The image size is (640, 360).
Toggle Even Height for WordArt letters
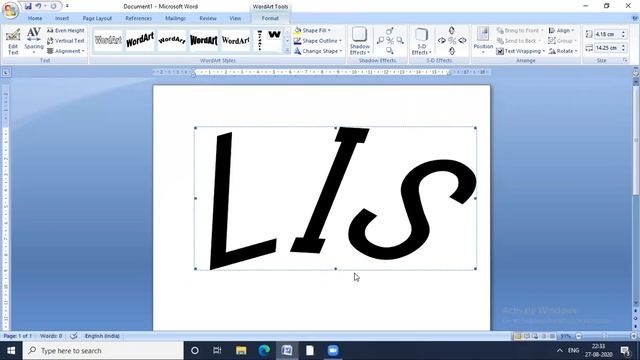(x=65, y=31)
